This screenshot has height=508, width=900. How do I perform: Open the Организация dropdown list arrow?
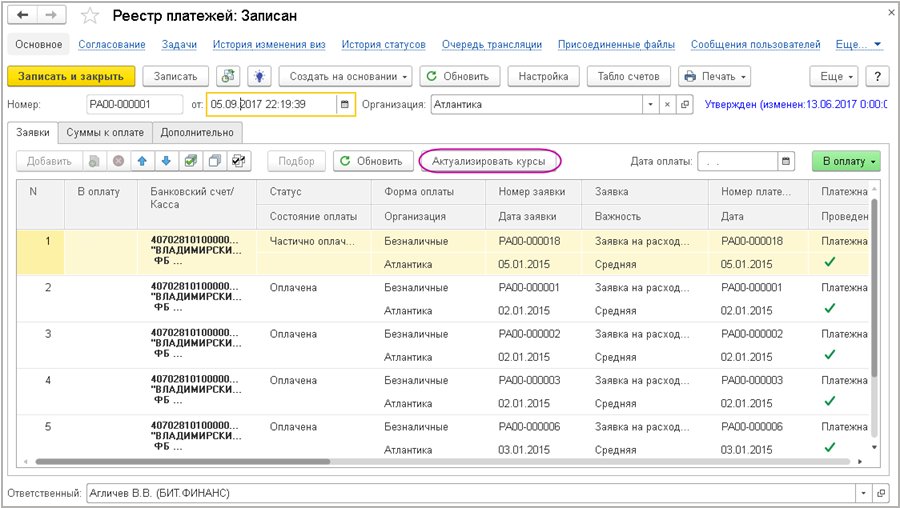click(x=651, y=104)
